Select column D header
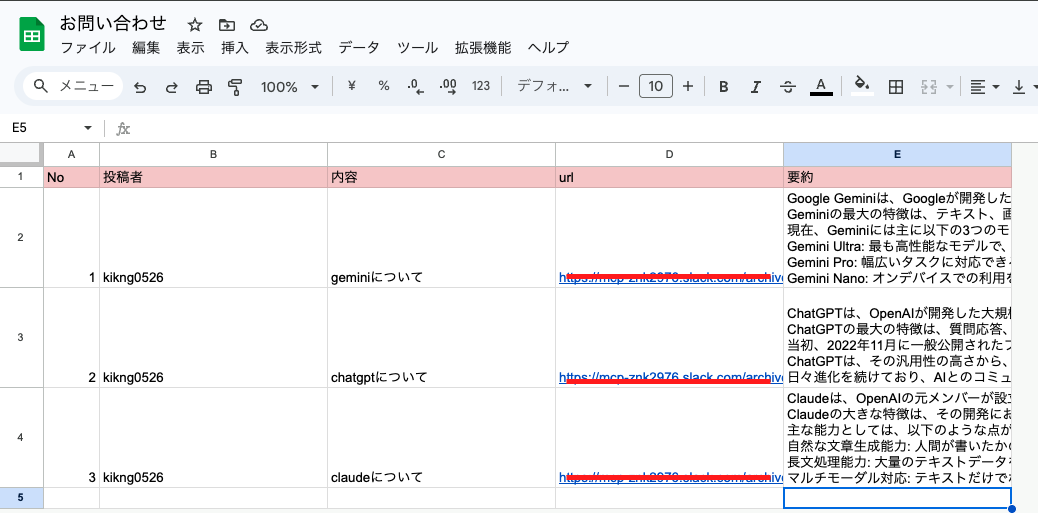 pos(669,154)
